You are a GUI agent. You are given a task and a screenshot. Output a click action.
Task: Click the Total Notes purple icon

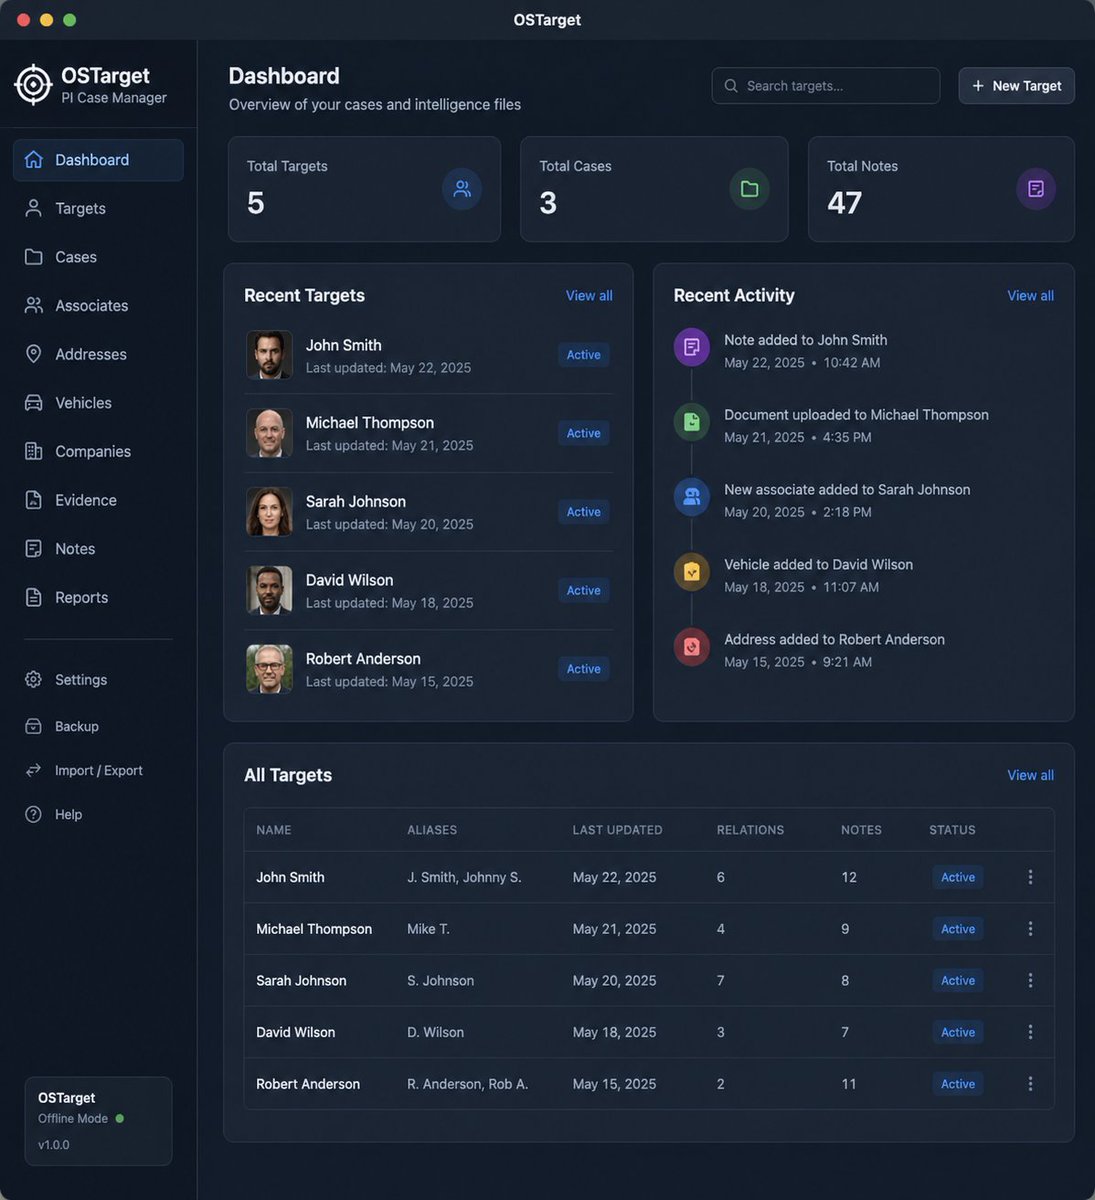coord(1036,189)
